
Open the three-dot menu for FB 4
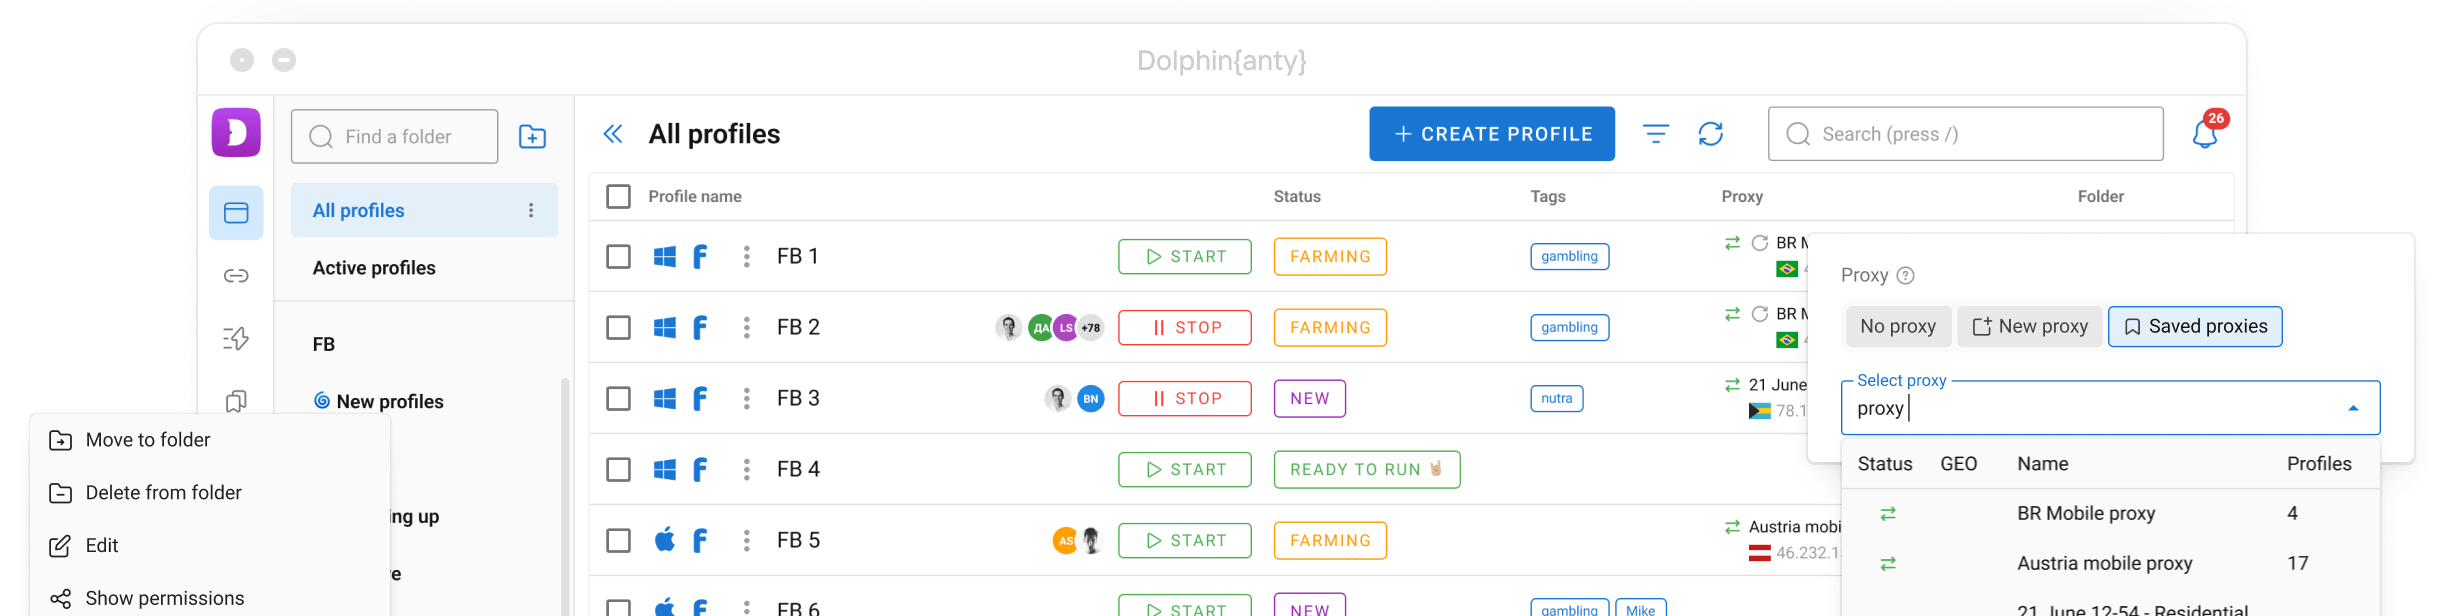tap(746, 470)
